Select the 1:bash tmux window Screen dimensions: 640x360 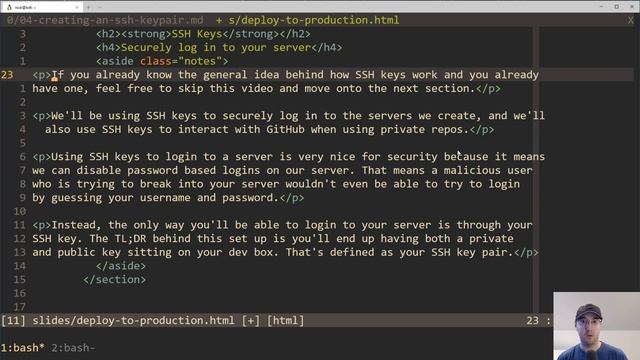[x=22, y=348]
